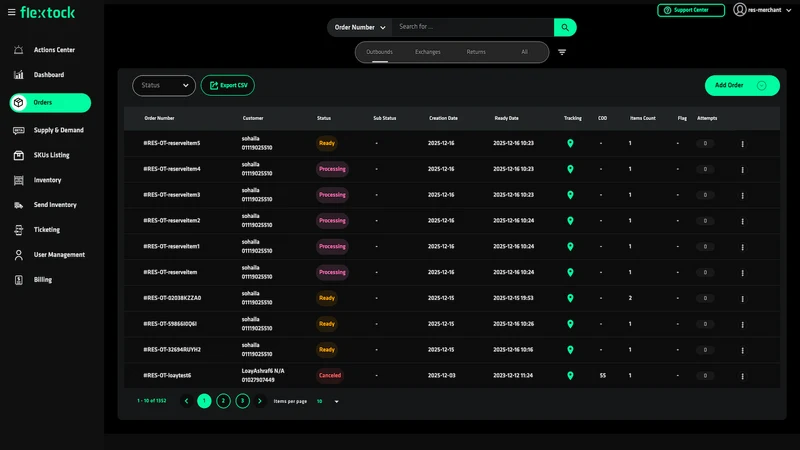Screen dimensions: 800x450
Task: Open tracking pin for order reserveitem5
Action: [570, 143]
